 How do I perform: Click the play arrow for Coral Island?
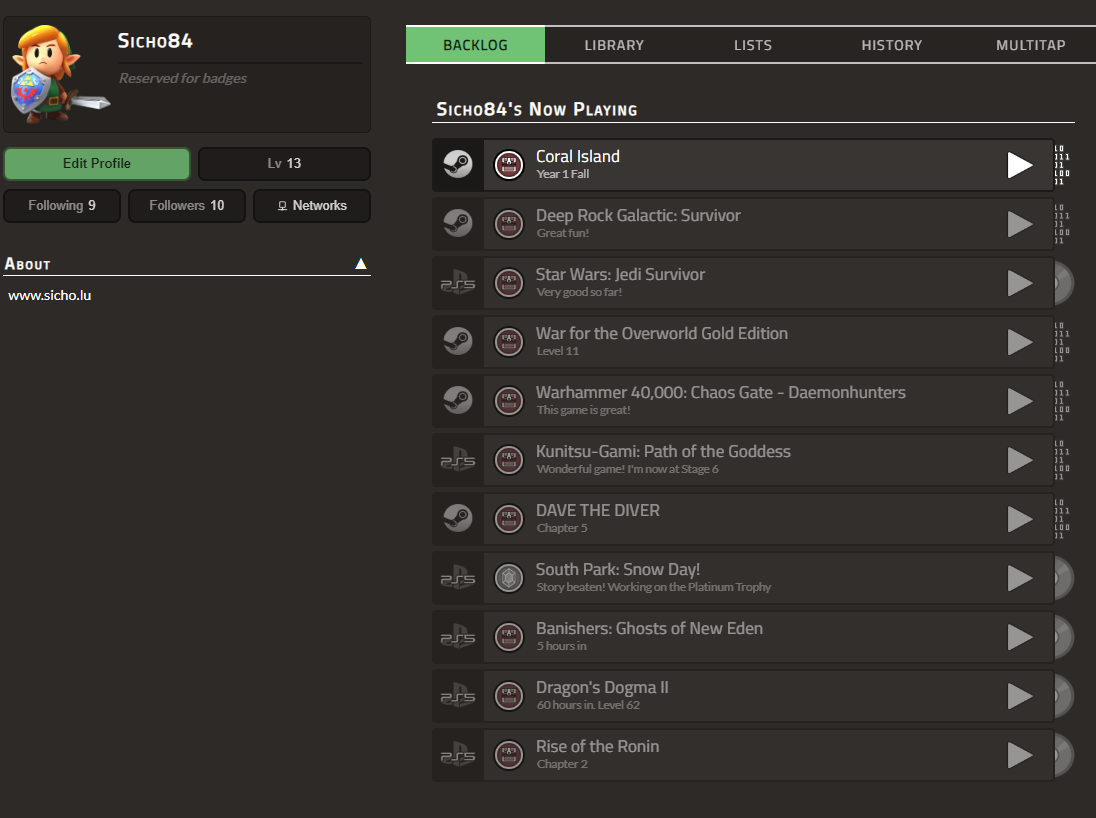1020,165
